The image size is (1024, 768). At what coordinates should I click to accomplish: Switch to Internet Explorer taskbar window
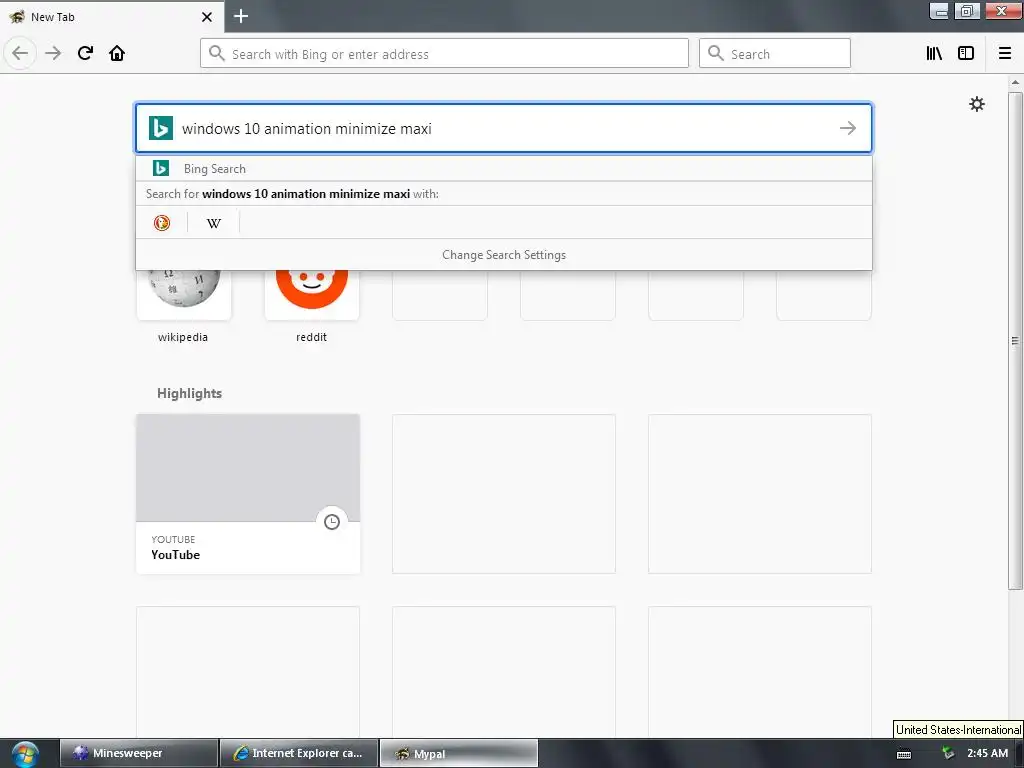point(299,754)
